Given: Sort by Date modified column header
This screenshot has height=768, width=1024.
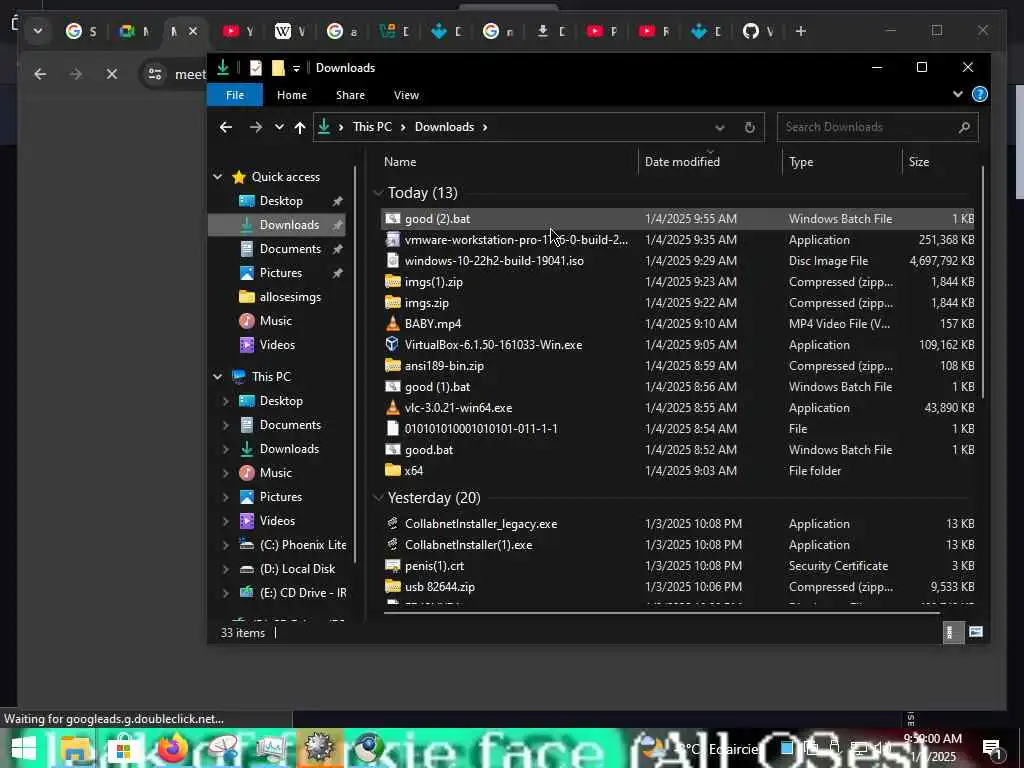Looking at the screenshot, I should coord(682,162).
